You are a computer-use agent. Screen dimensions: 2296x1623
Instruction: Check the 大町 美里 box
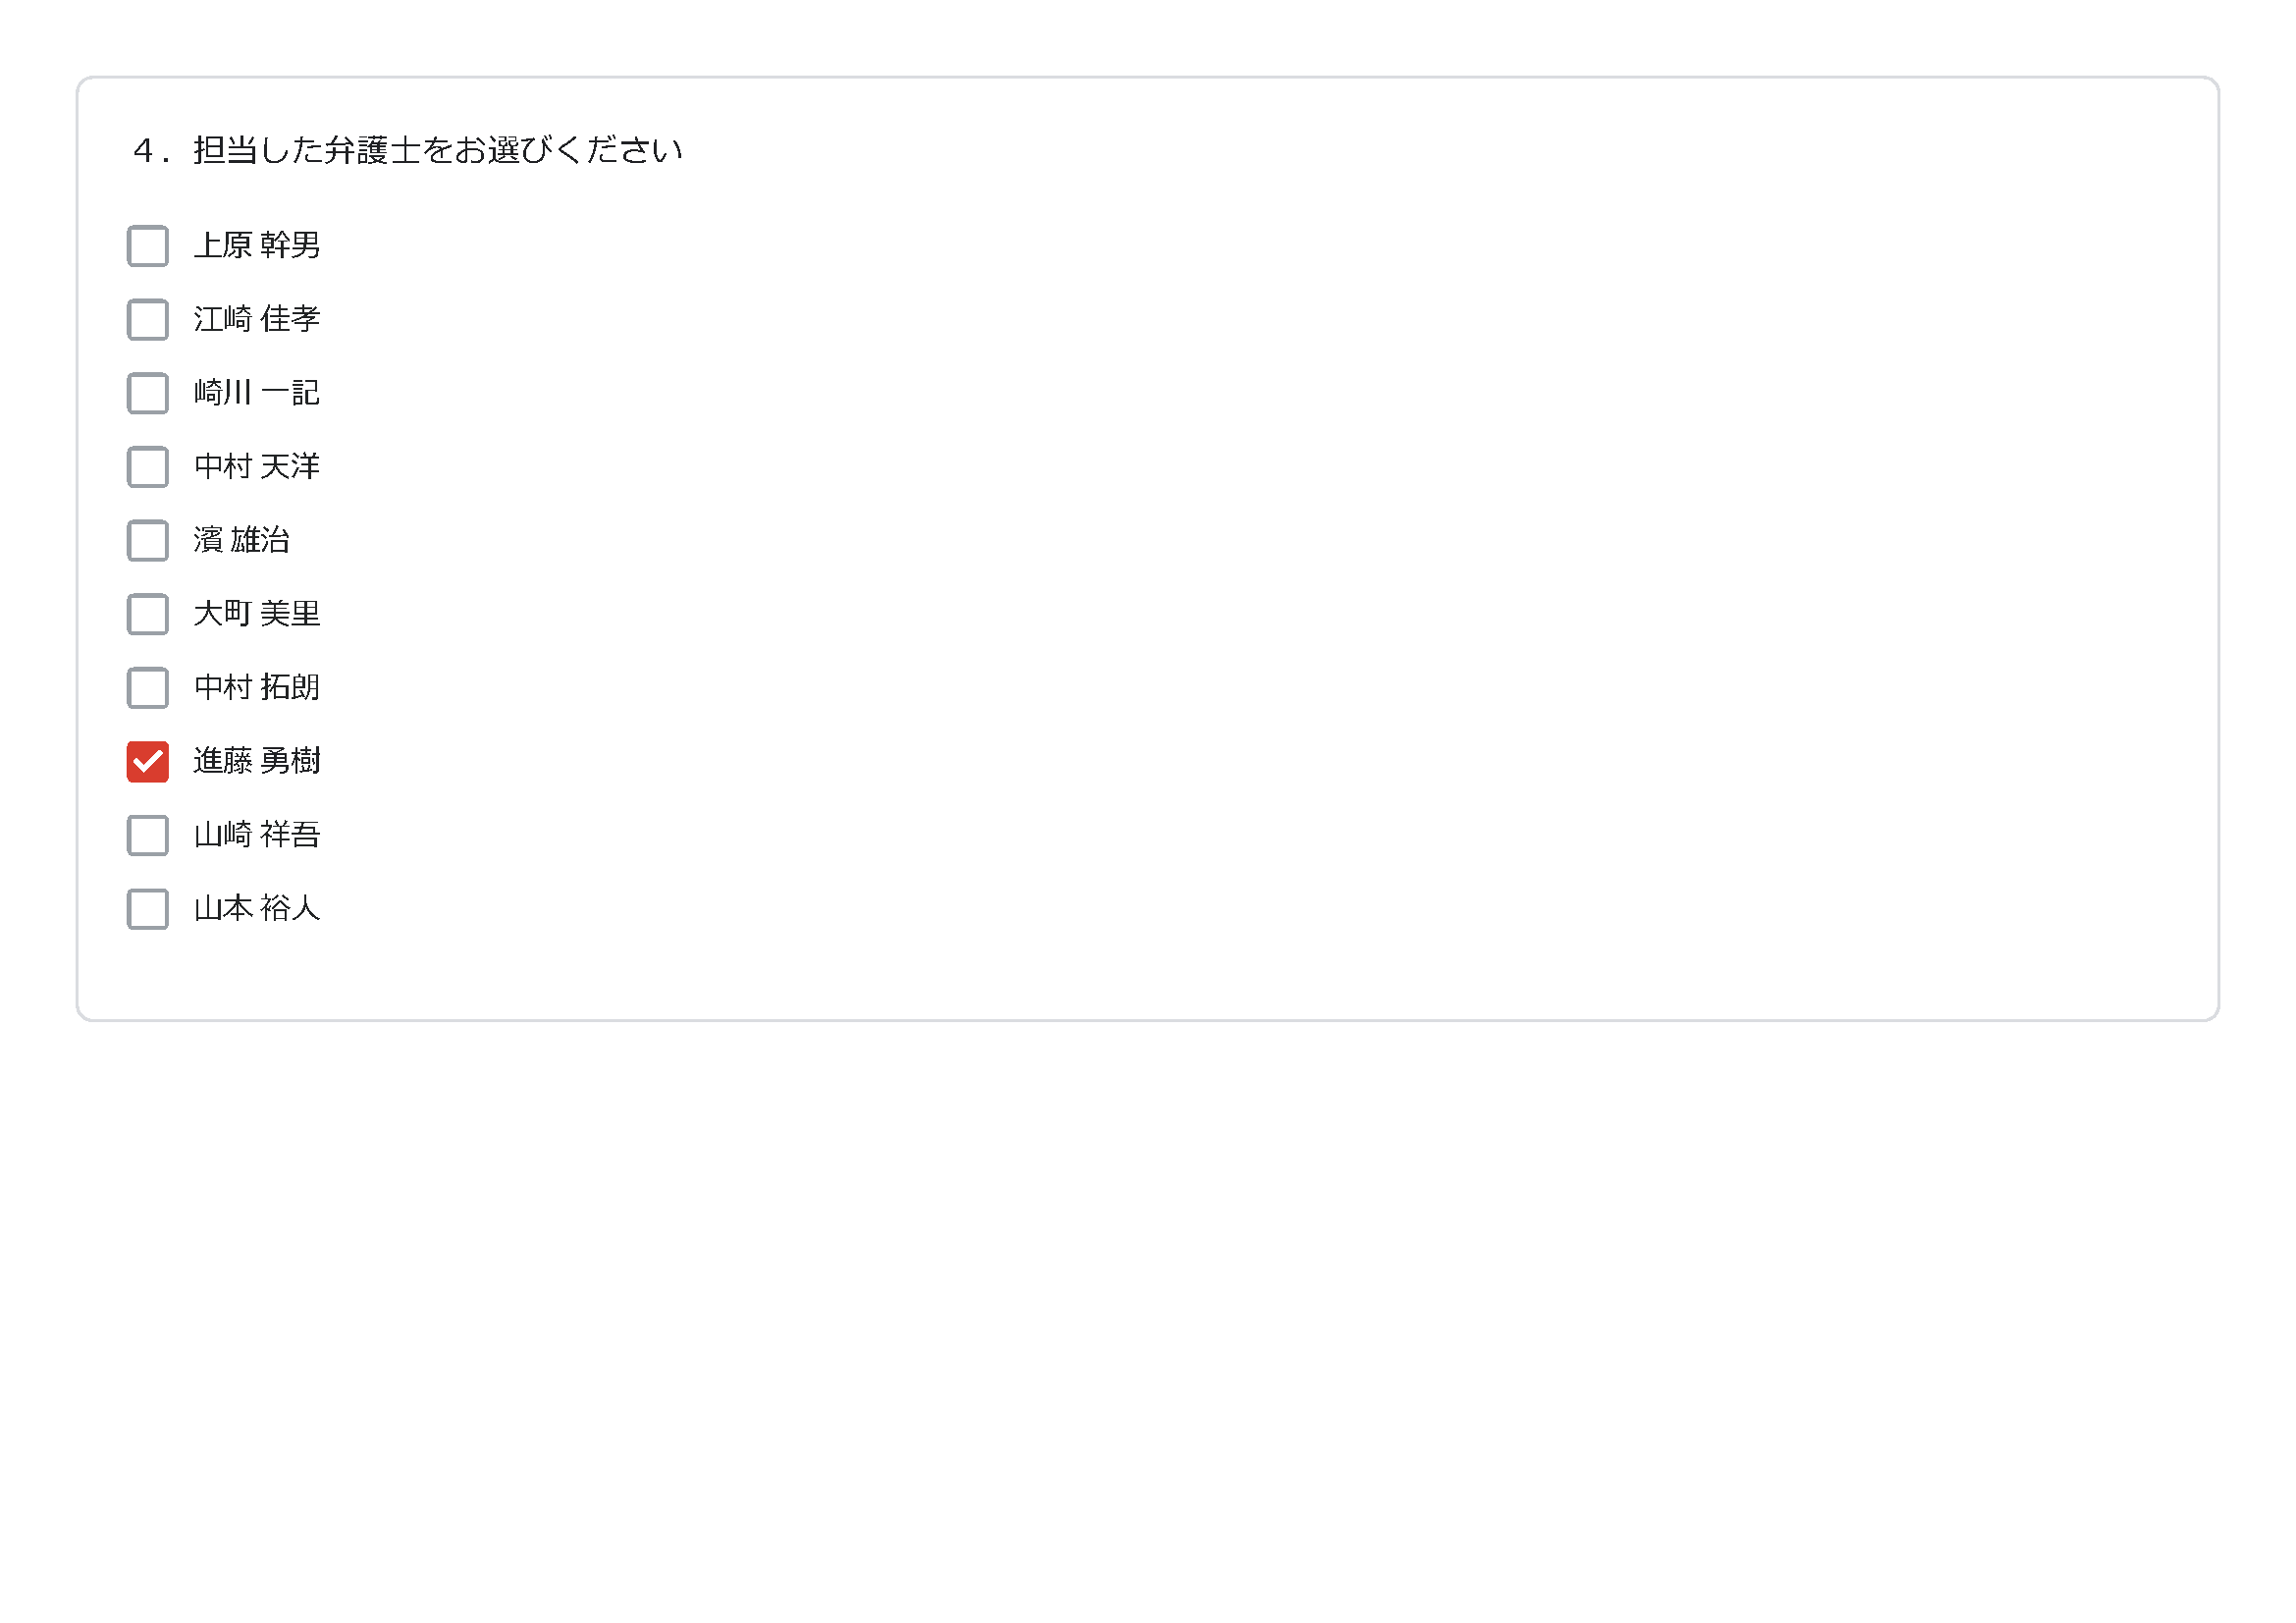tap(148, 615)
